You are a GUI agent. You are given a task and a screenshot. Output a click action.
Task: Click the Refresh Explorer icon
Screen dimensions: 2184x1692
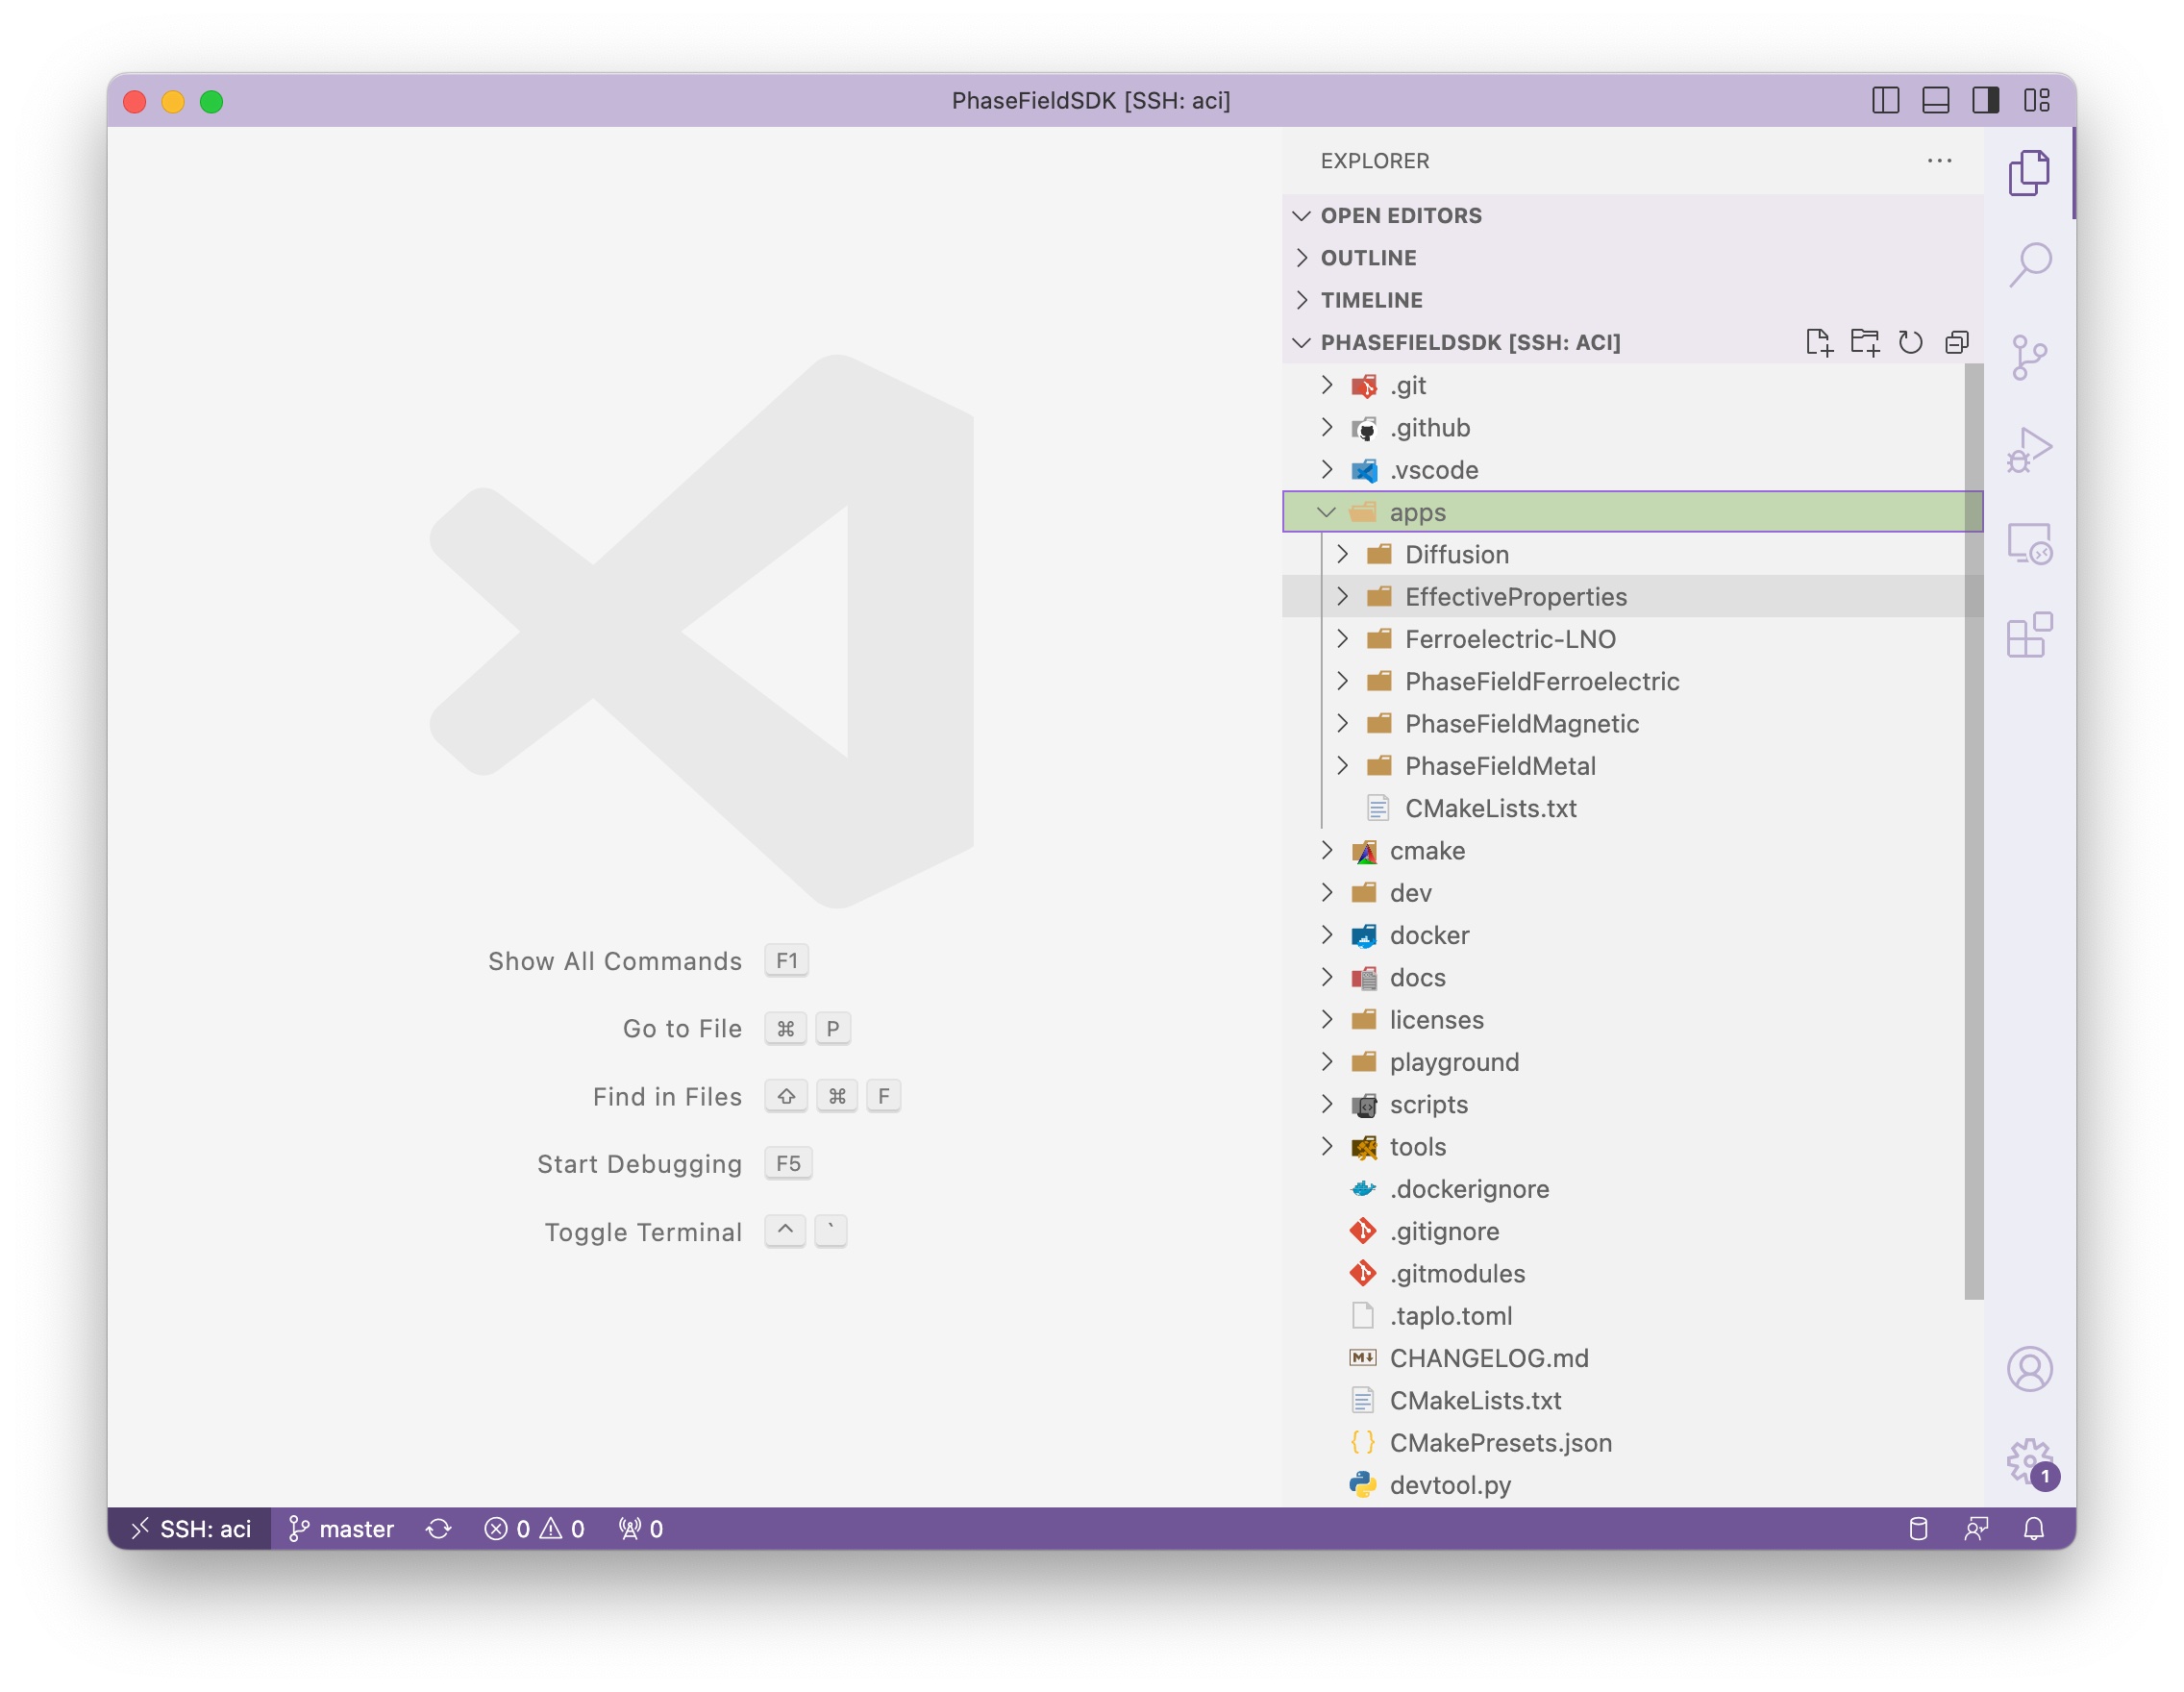pos(1910,342)
